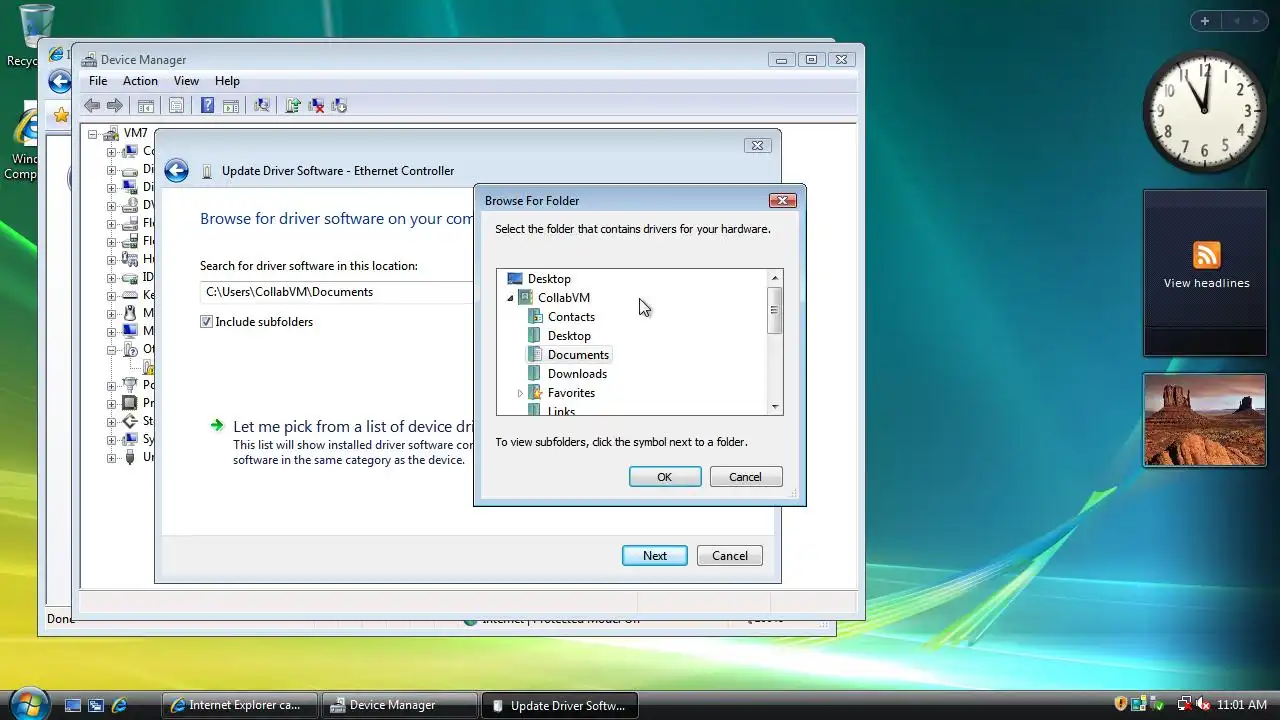This screenshot has width=1280, height=720.
Task: Expand the DVD drives category plus sign
Action: pos(111,206)
